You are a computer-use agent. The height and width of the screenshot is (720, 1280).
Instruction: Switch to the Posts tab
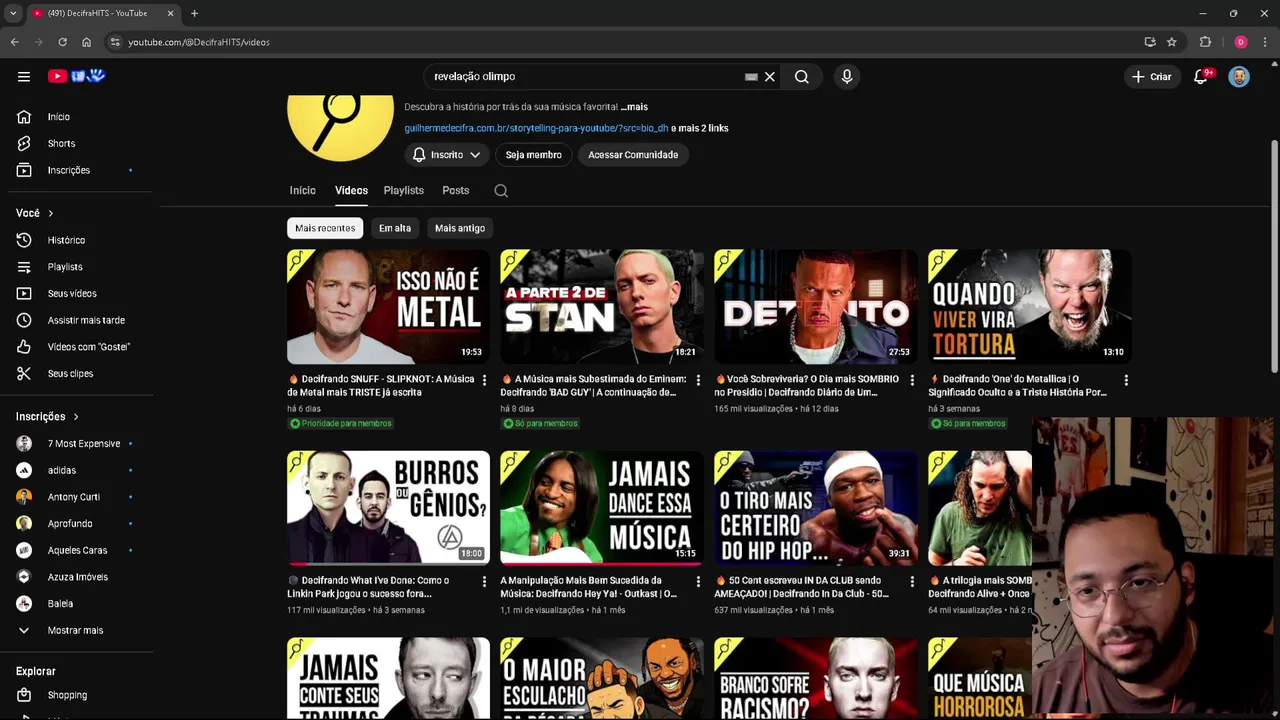[456, 190]
